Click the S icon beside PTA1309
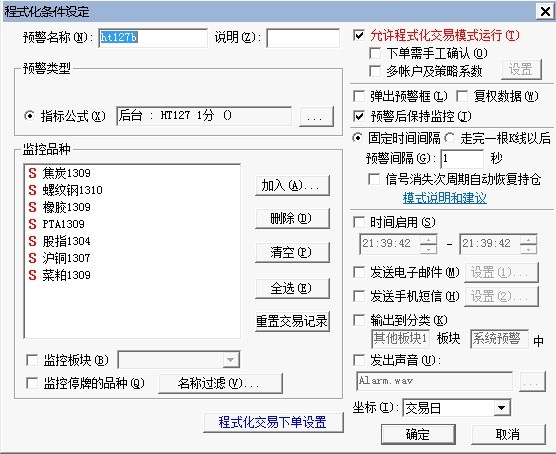556x454 pixels. pyautogui.click(x=32, y=224)
